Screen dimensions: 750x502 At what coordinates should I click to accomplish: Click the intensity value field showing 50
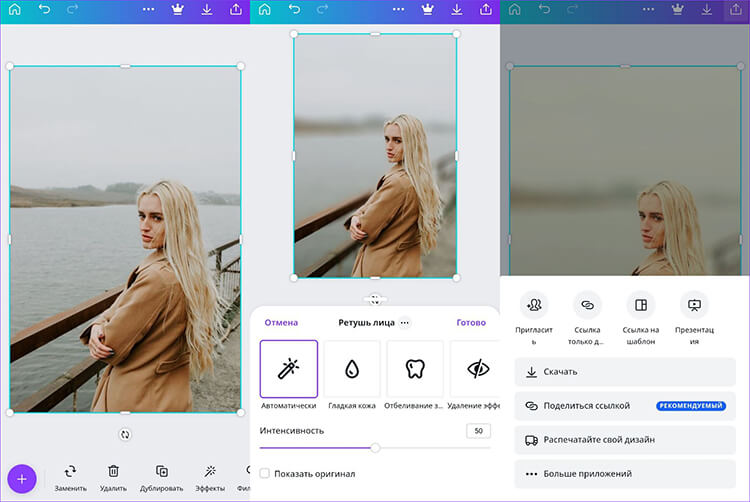click(478, 431)
